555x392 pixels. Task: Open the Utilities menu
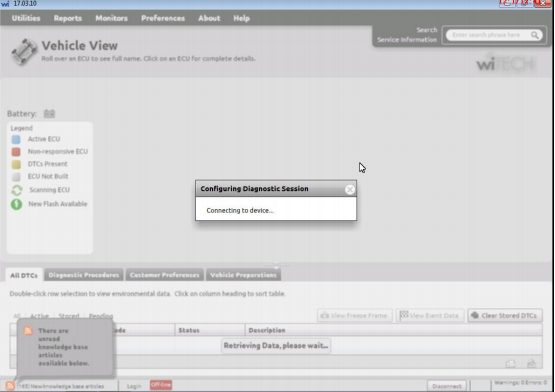point(26,18)
